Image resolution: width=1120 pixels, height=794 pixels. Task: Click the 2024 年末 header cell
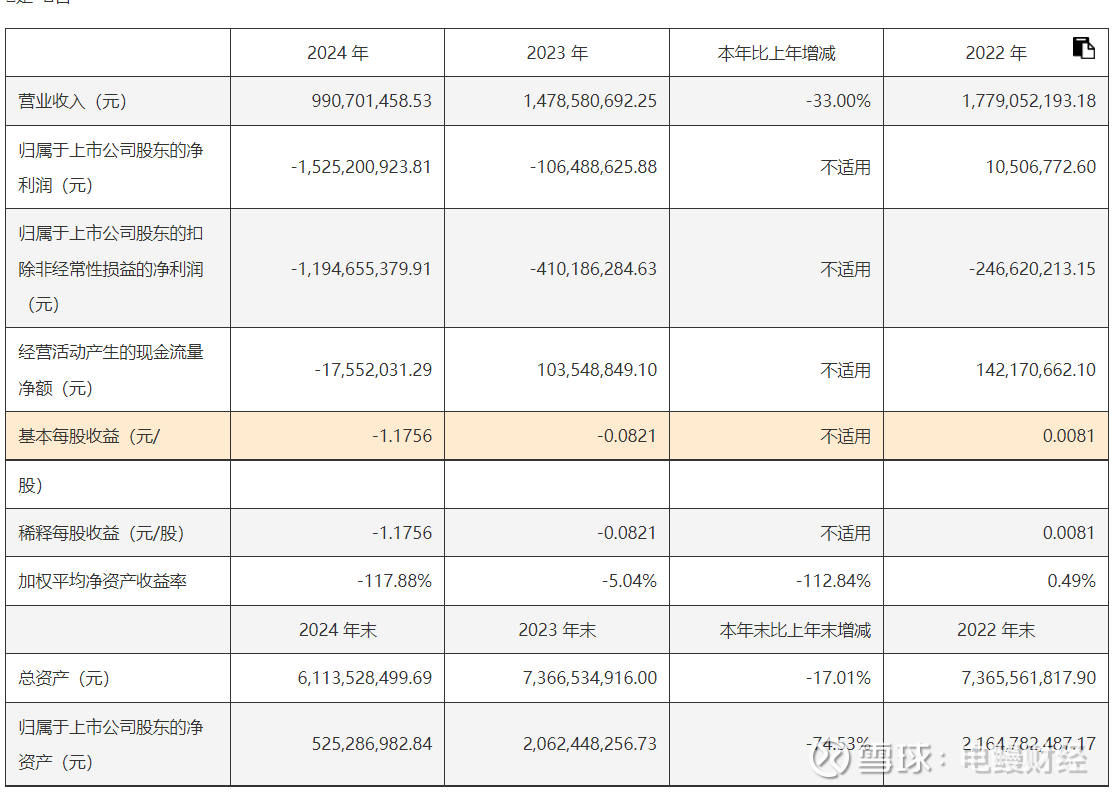337,630
